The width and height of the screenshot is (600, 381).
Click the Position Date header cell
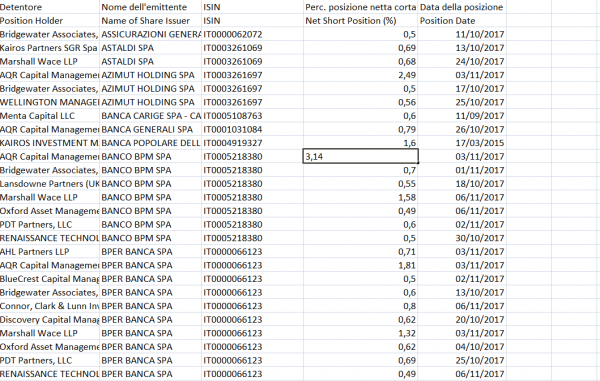tap(462, 21)
